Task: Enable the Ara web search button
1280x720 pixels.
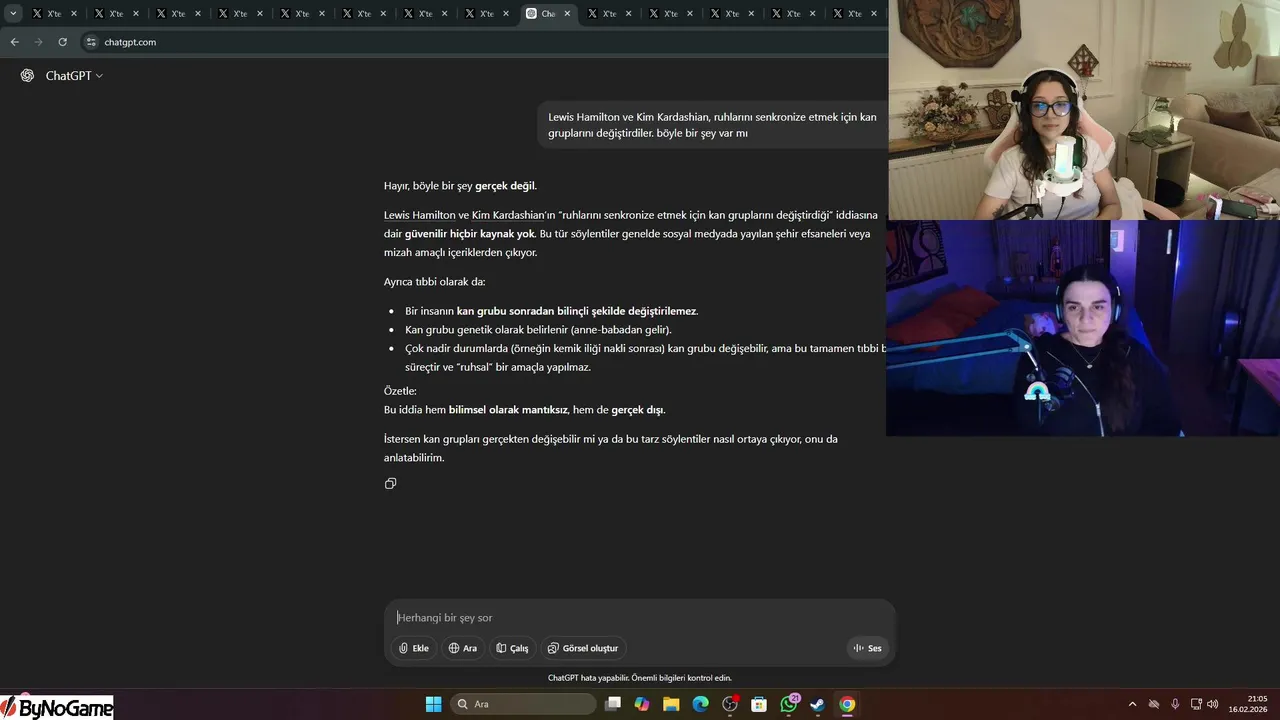Action: pos(462,648)
